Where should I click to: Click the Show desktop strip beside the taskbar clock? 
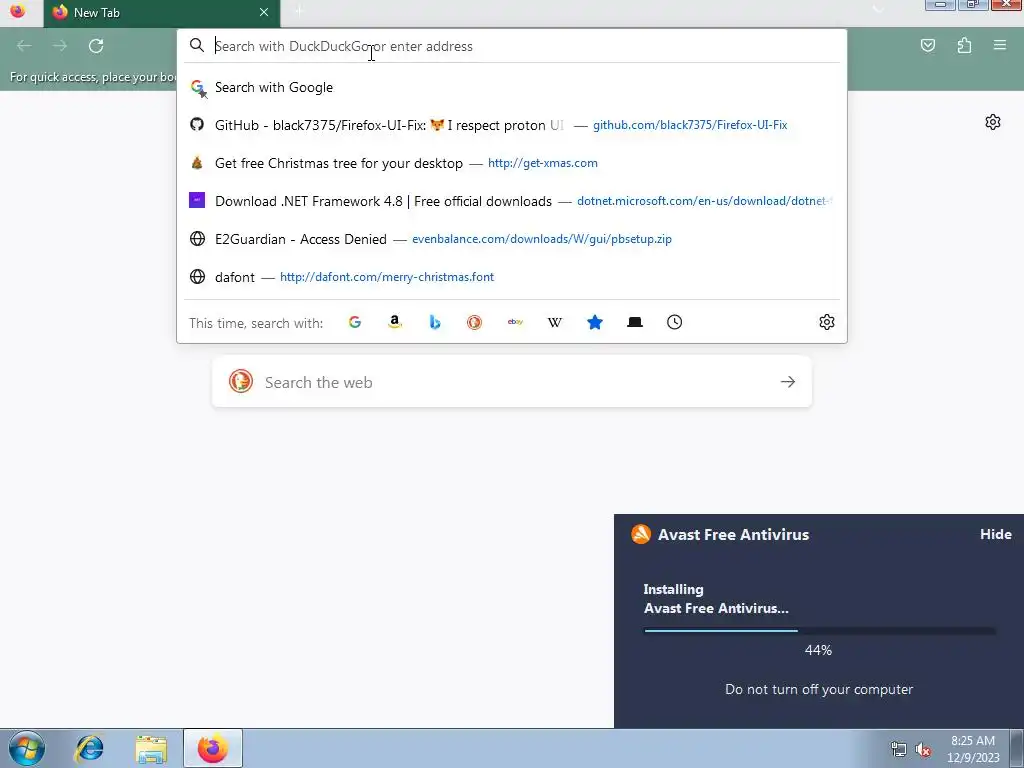click(1017, 748)
